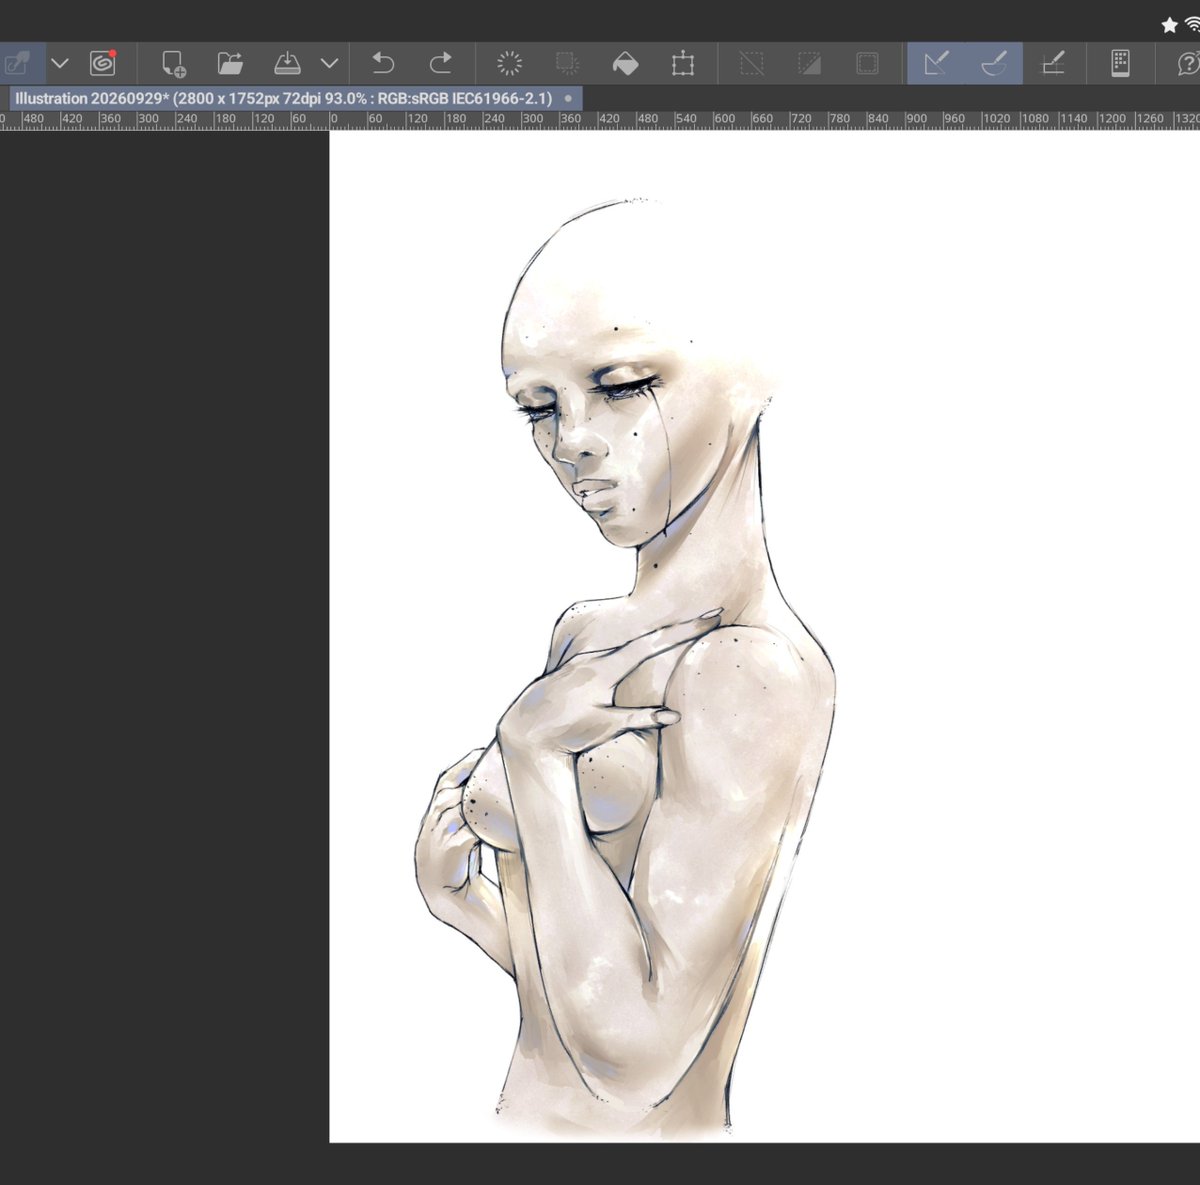Click the Deselect icon
This screenshot has height=1185, width=1200.
[751, 63]
